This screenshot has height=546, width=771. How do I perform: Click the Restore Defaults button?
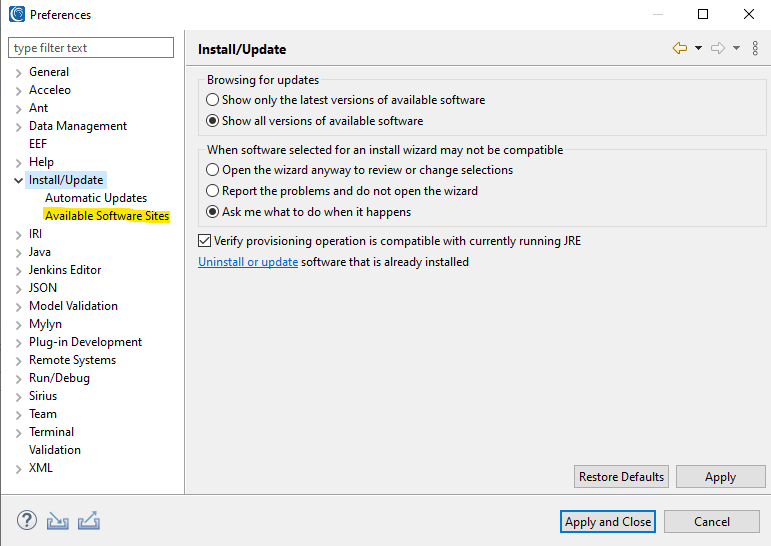(621, 477)
